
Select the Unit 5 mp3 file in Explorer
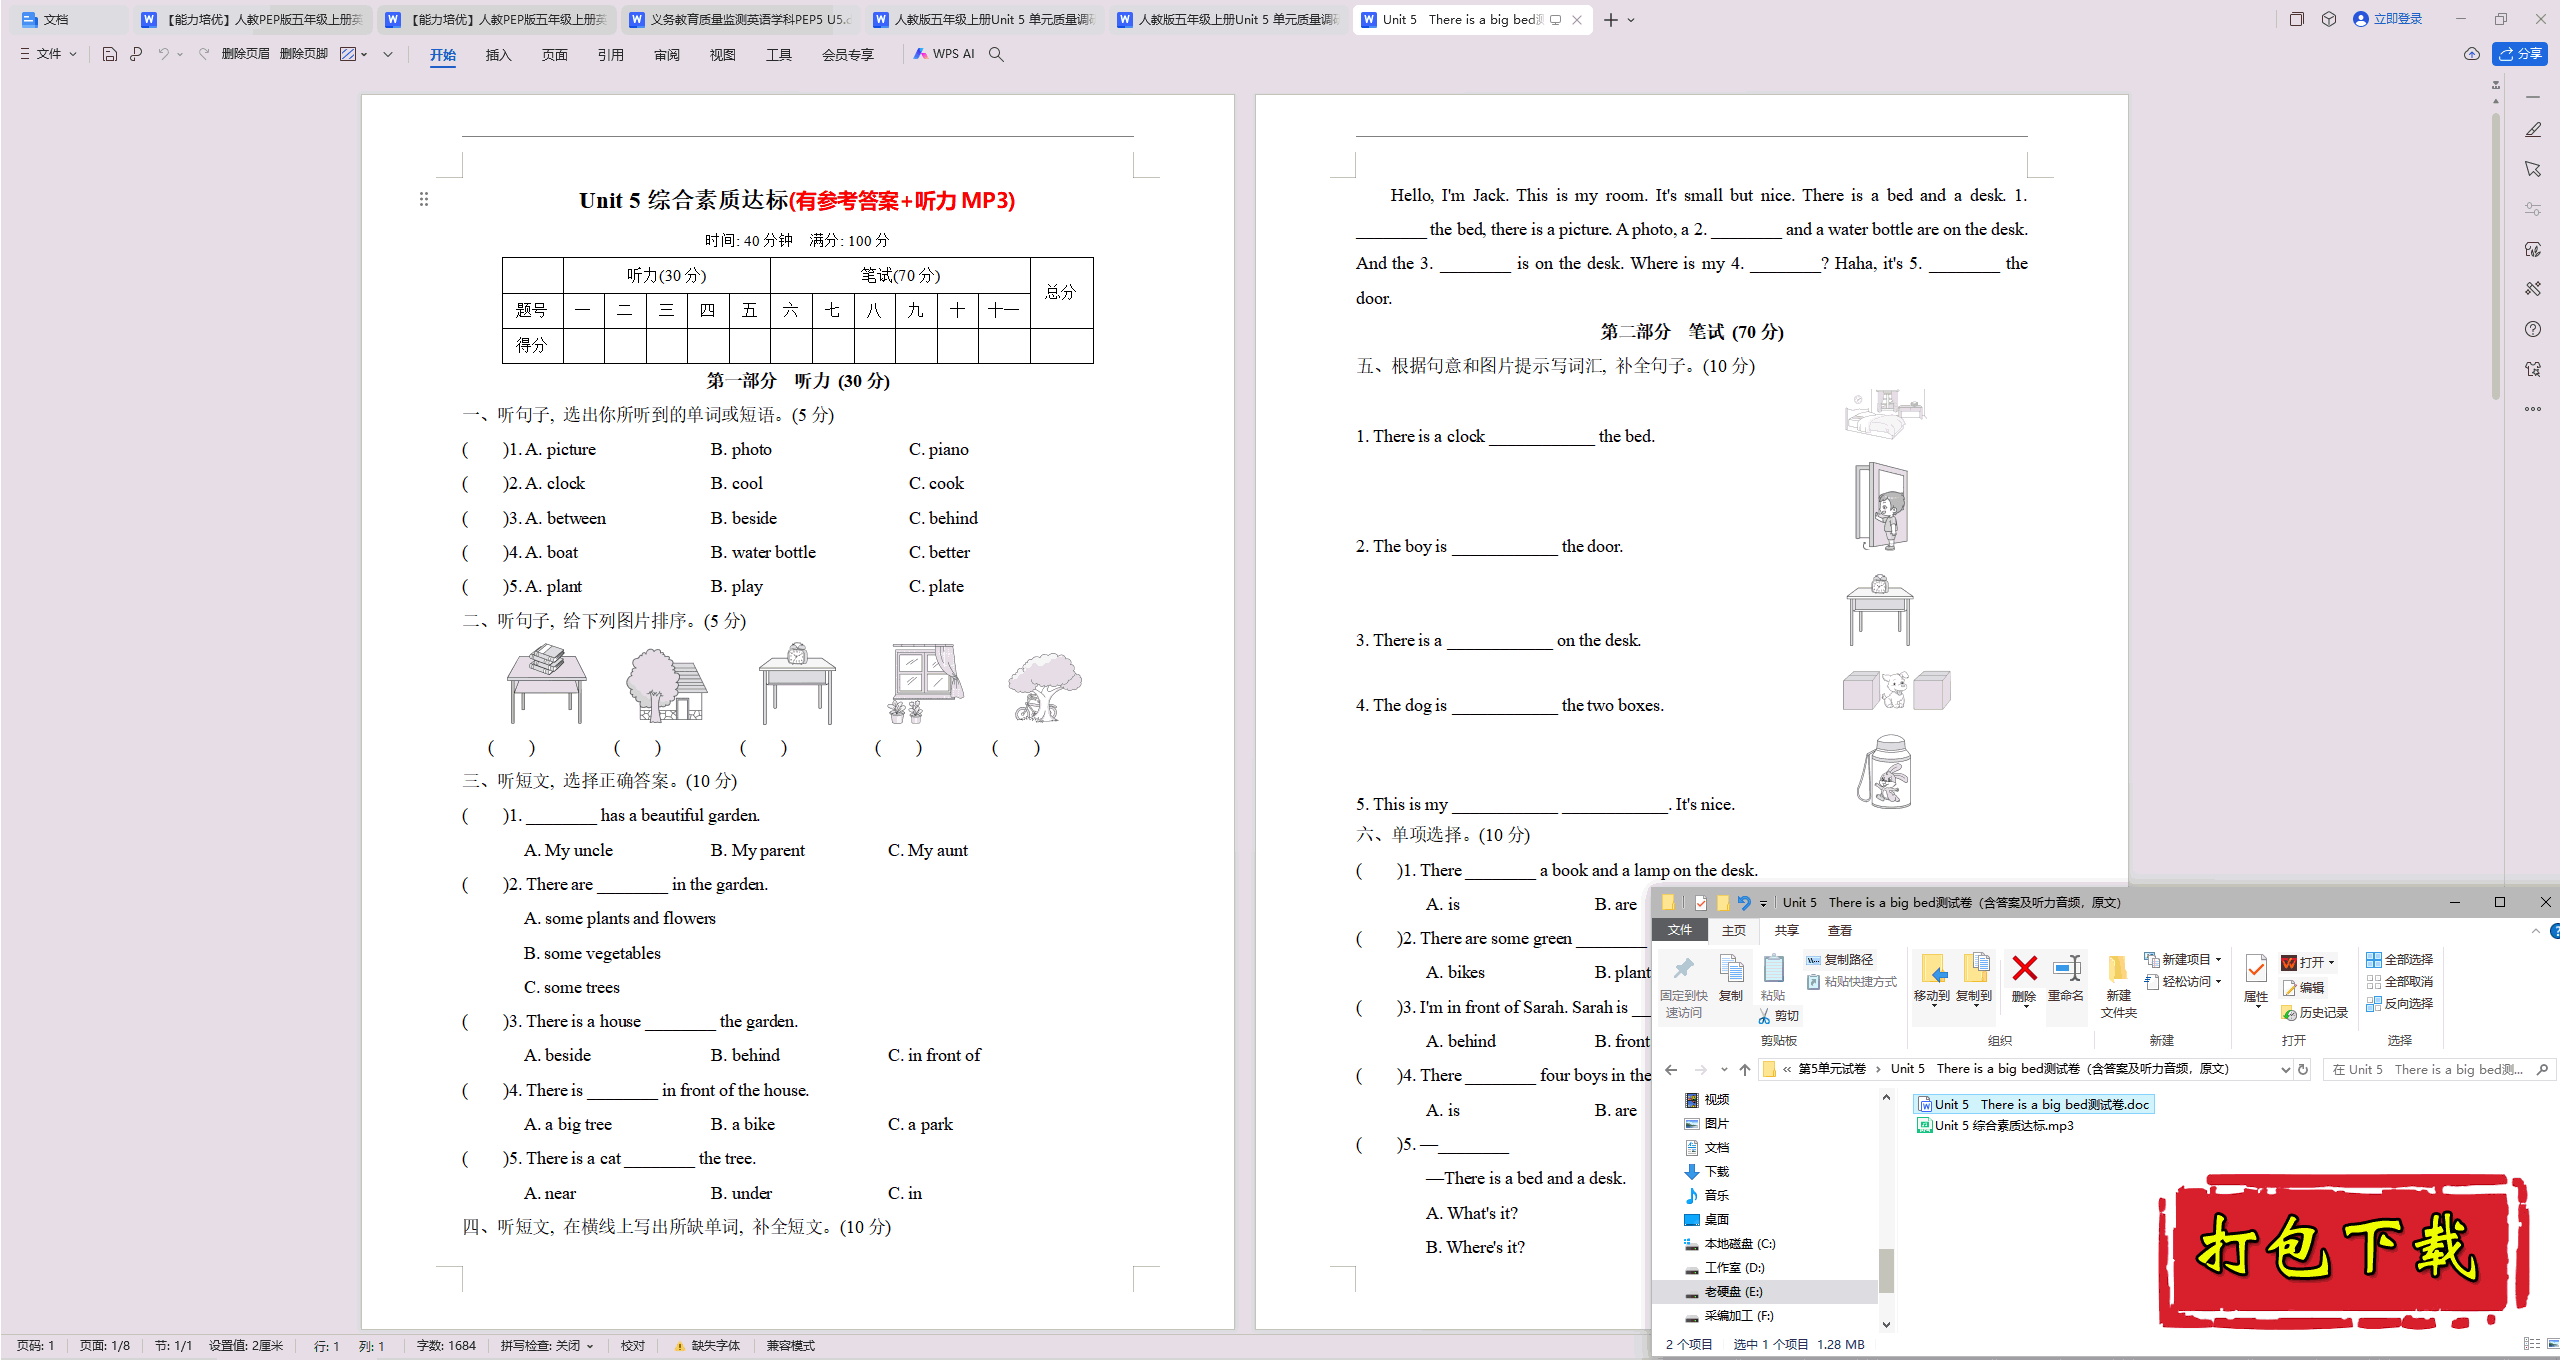pyautogui.click(x=1995, y=1126)
